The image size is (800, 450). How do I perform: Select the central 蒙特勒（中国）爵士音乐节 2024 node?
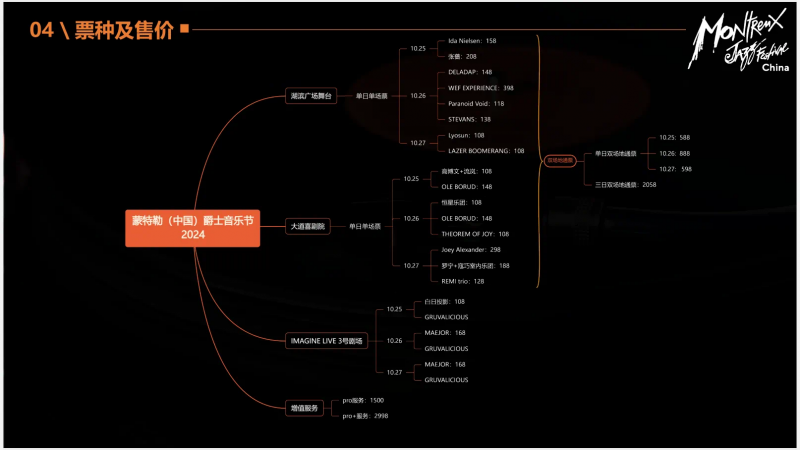pos(192,228)
